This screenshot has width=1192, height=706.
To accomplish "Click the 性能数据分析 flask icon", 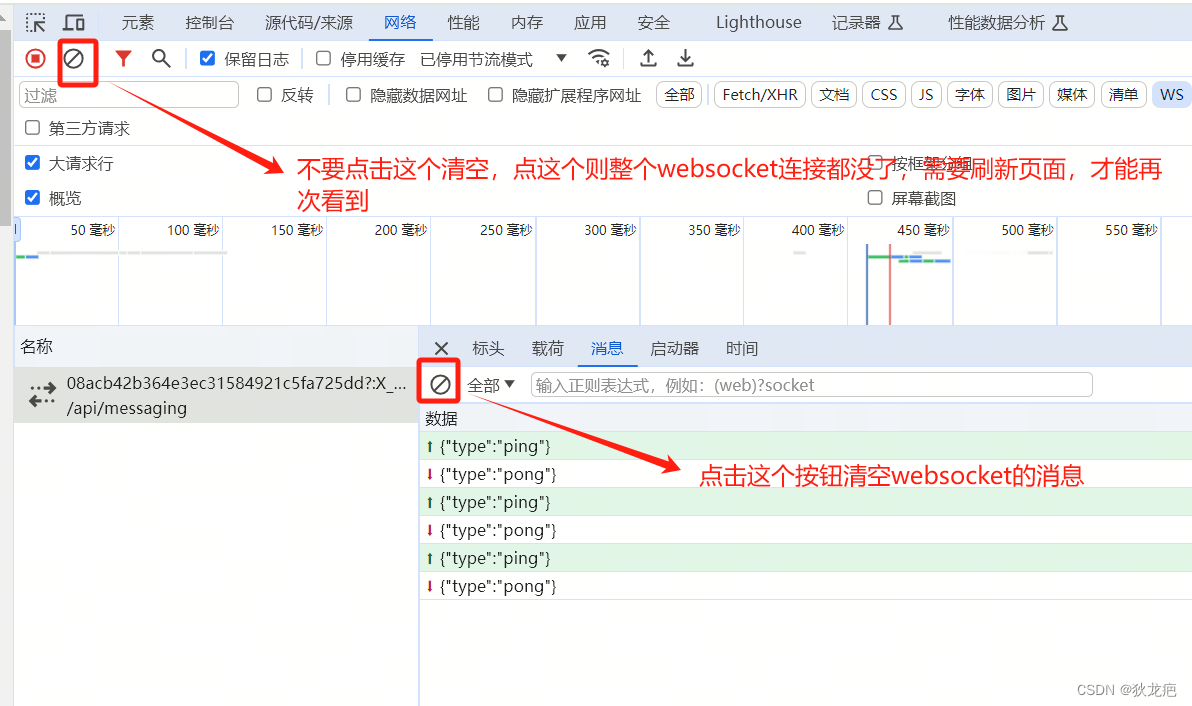I will click(x=1060, y=23).
